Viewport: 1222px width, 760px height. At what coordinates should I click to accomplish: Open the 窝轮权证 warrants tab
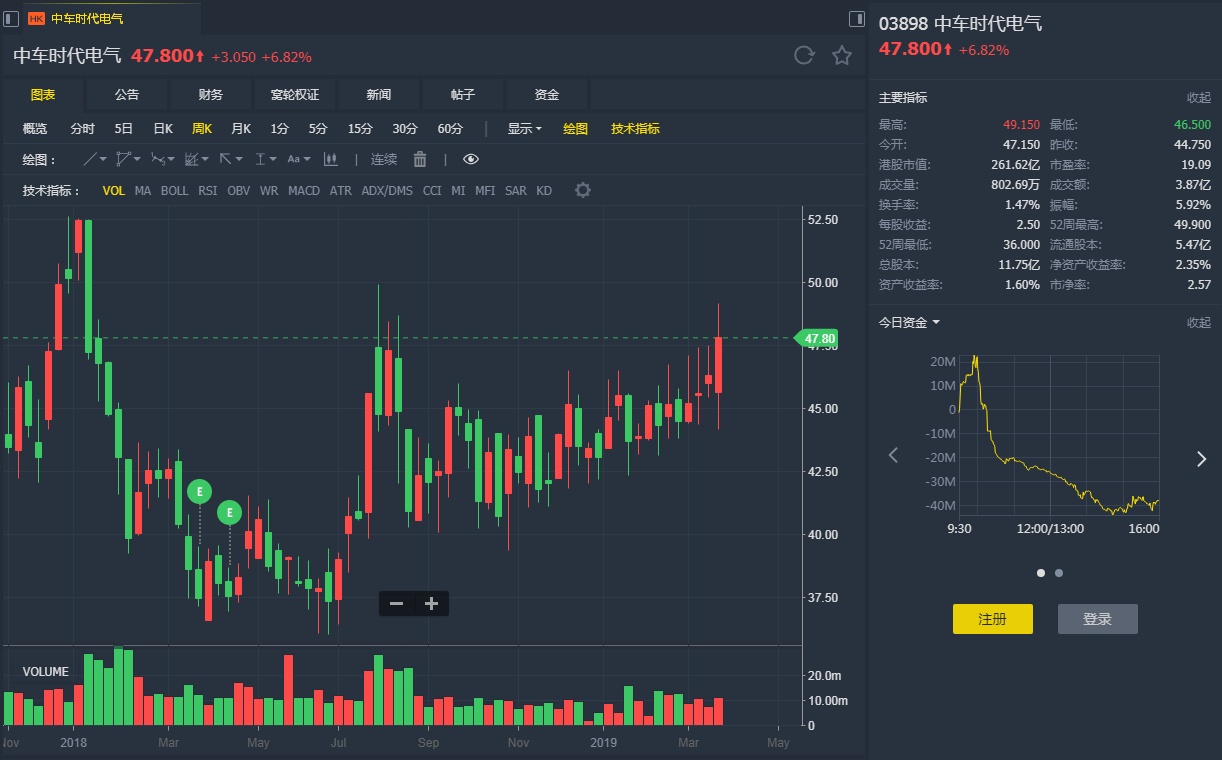coord(295,95)
